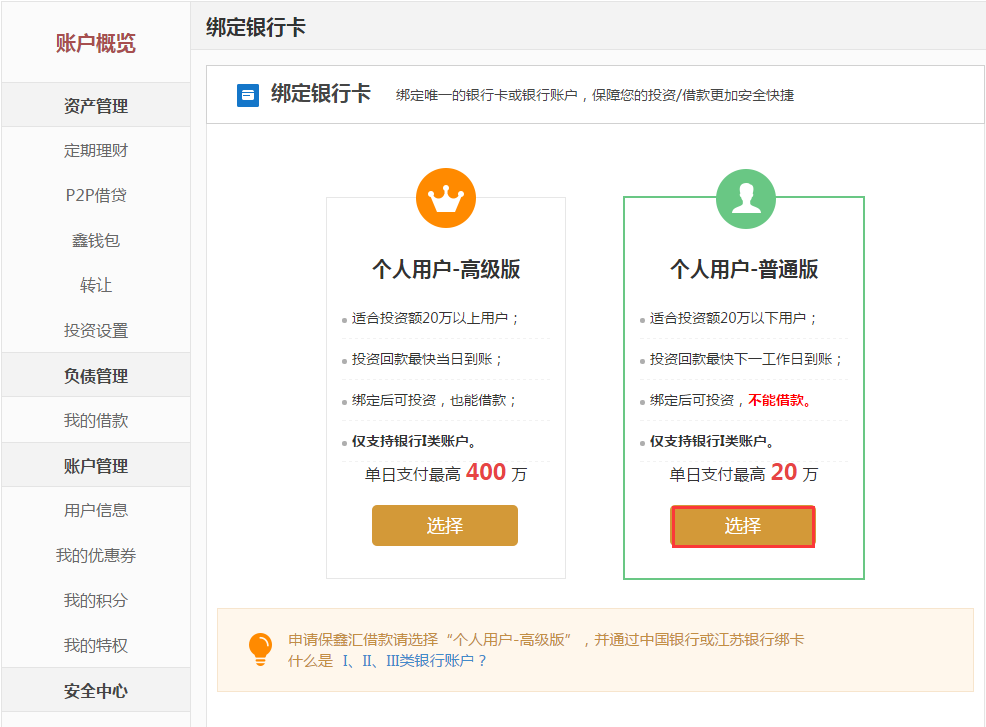986x727 pixels.
Task: Choose the 个人用户-高级版 选择 button
Action: click(445, 525)
